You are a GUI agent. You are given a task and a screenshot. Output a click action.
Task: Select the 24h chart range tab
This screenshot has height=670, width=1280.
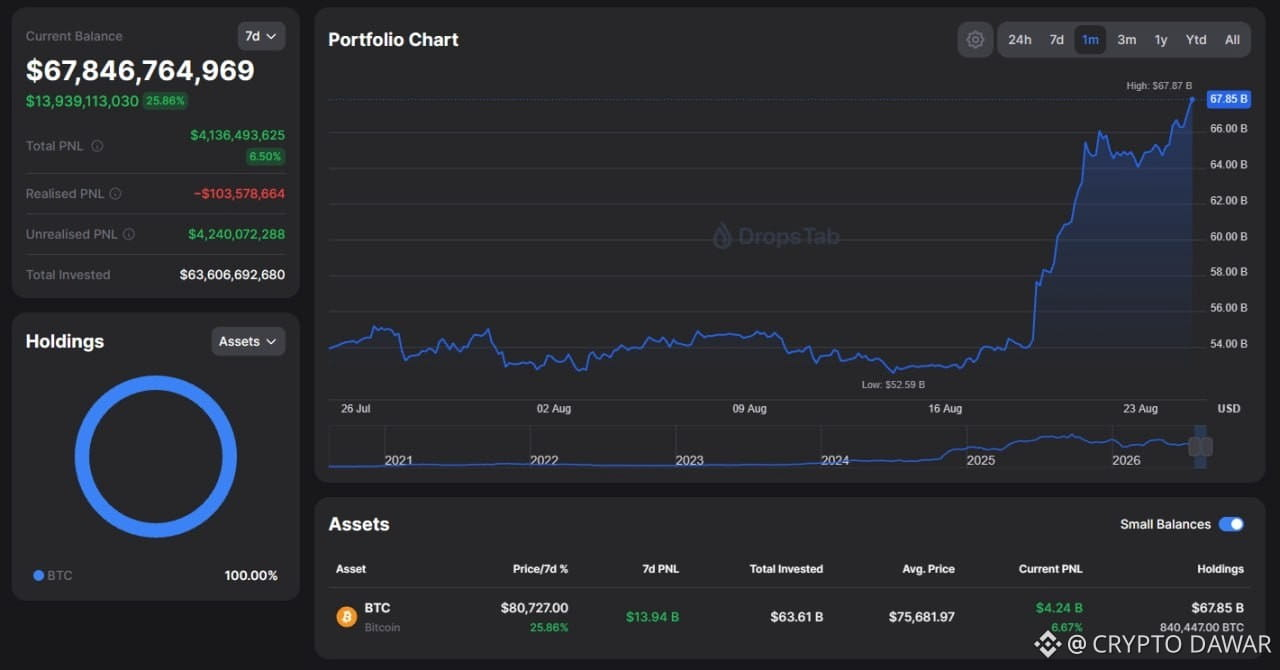[1019, 40]
